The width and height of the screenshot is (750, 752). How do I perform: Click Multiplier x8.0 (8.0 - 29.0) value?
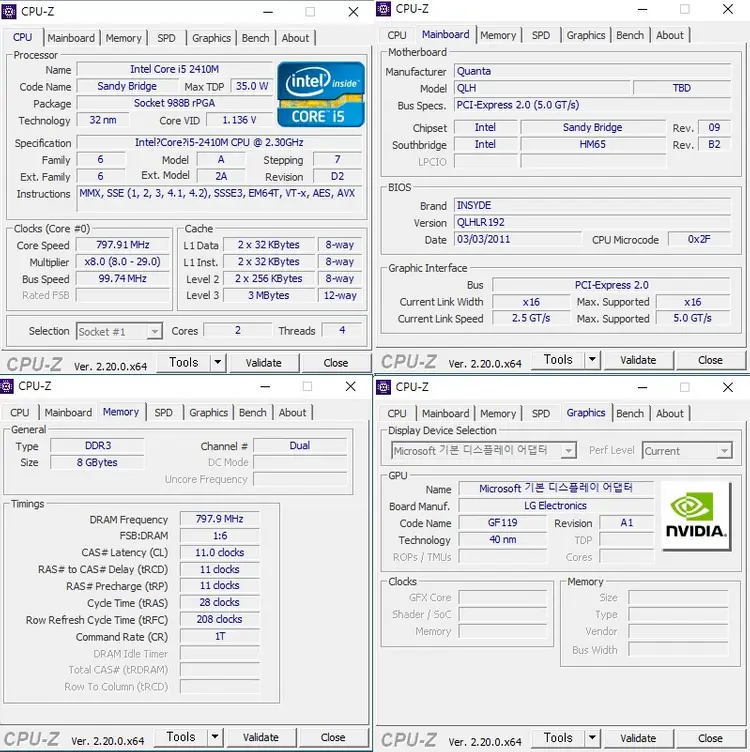point(123,261)
